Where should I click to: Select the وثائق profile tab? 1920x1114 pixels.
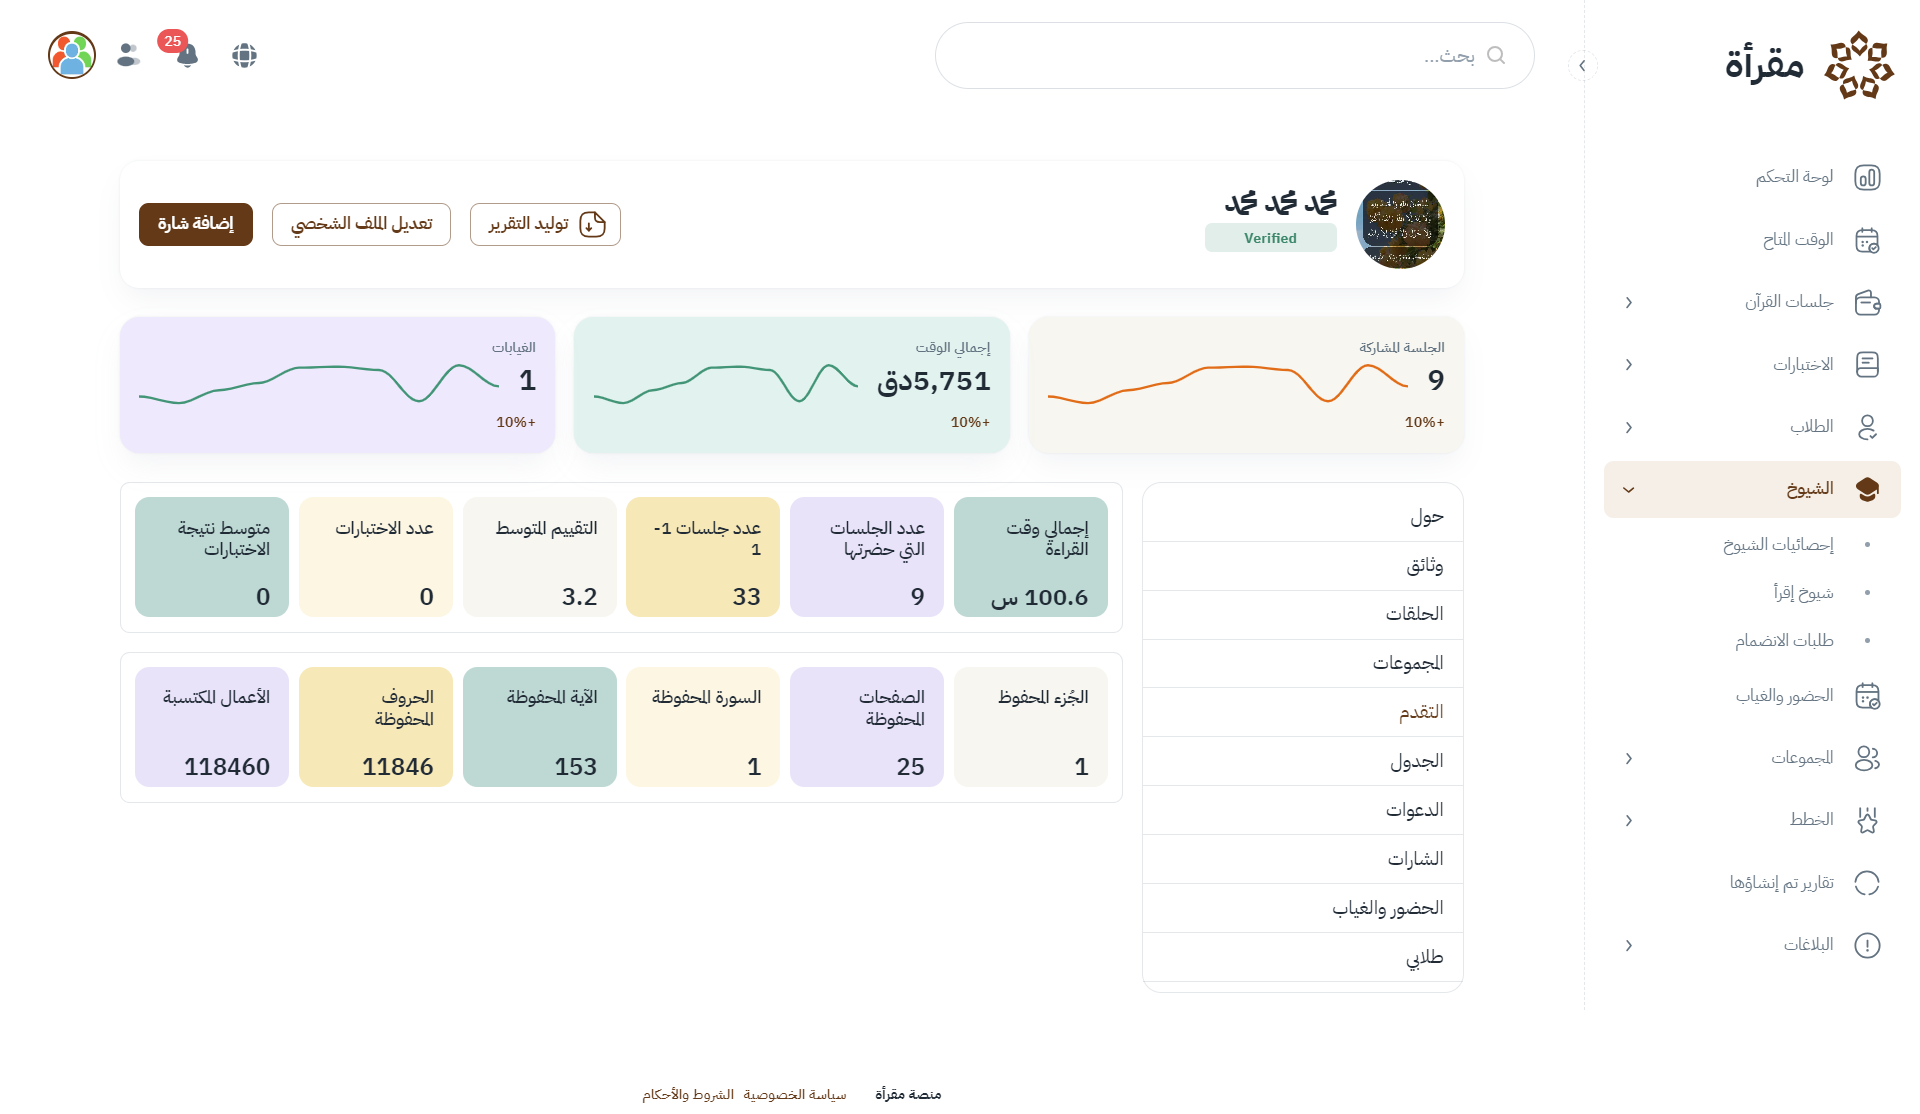pos(1424,566)
